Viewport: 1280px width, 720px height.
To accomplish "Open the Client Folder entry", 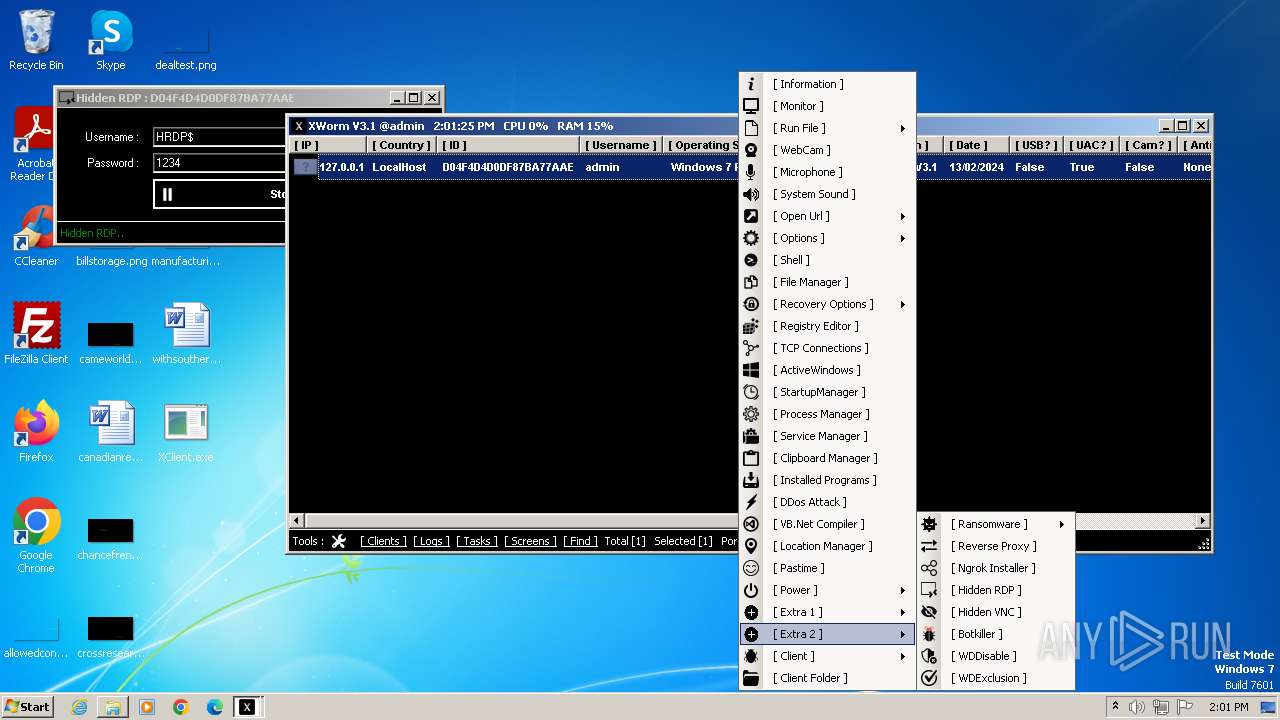I will (827, 678).
